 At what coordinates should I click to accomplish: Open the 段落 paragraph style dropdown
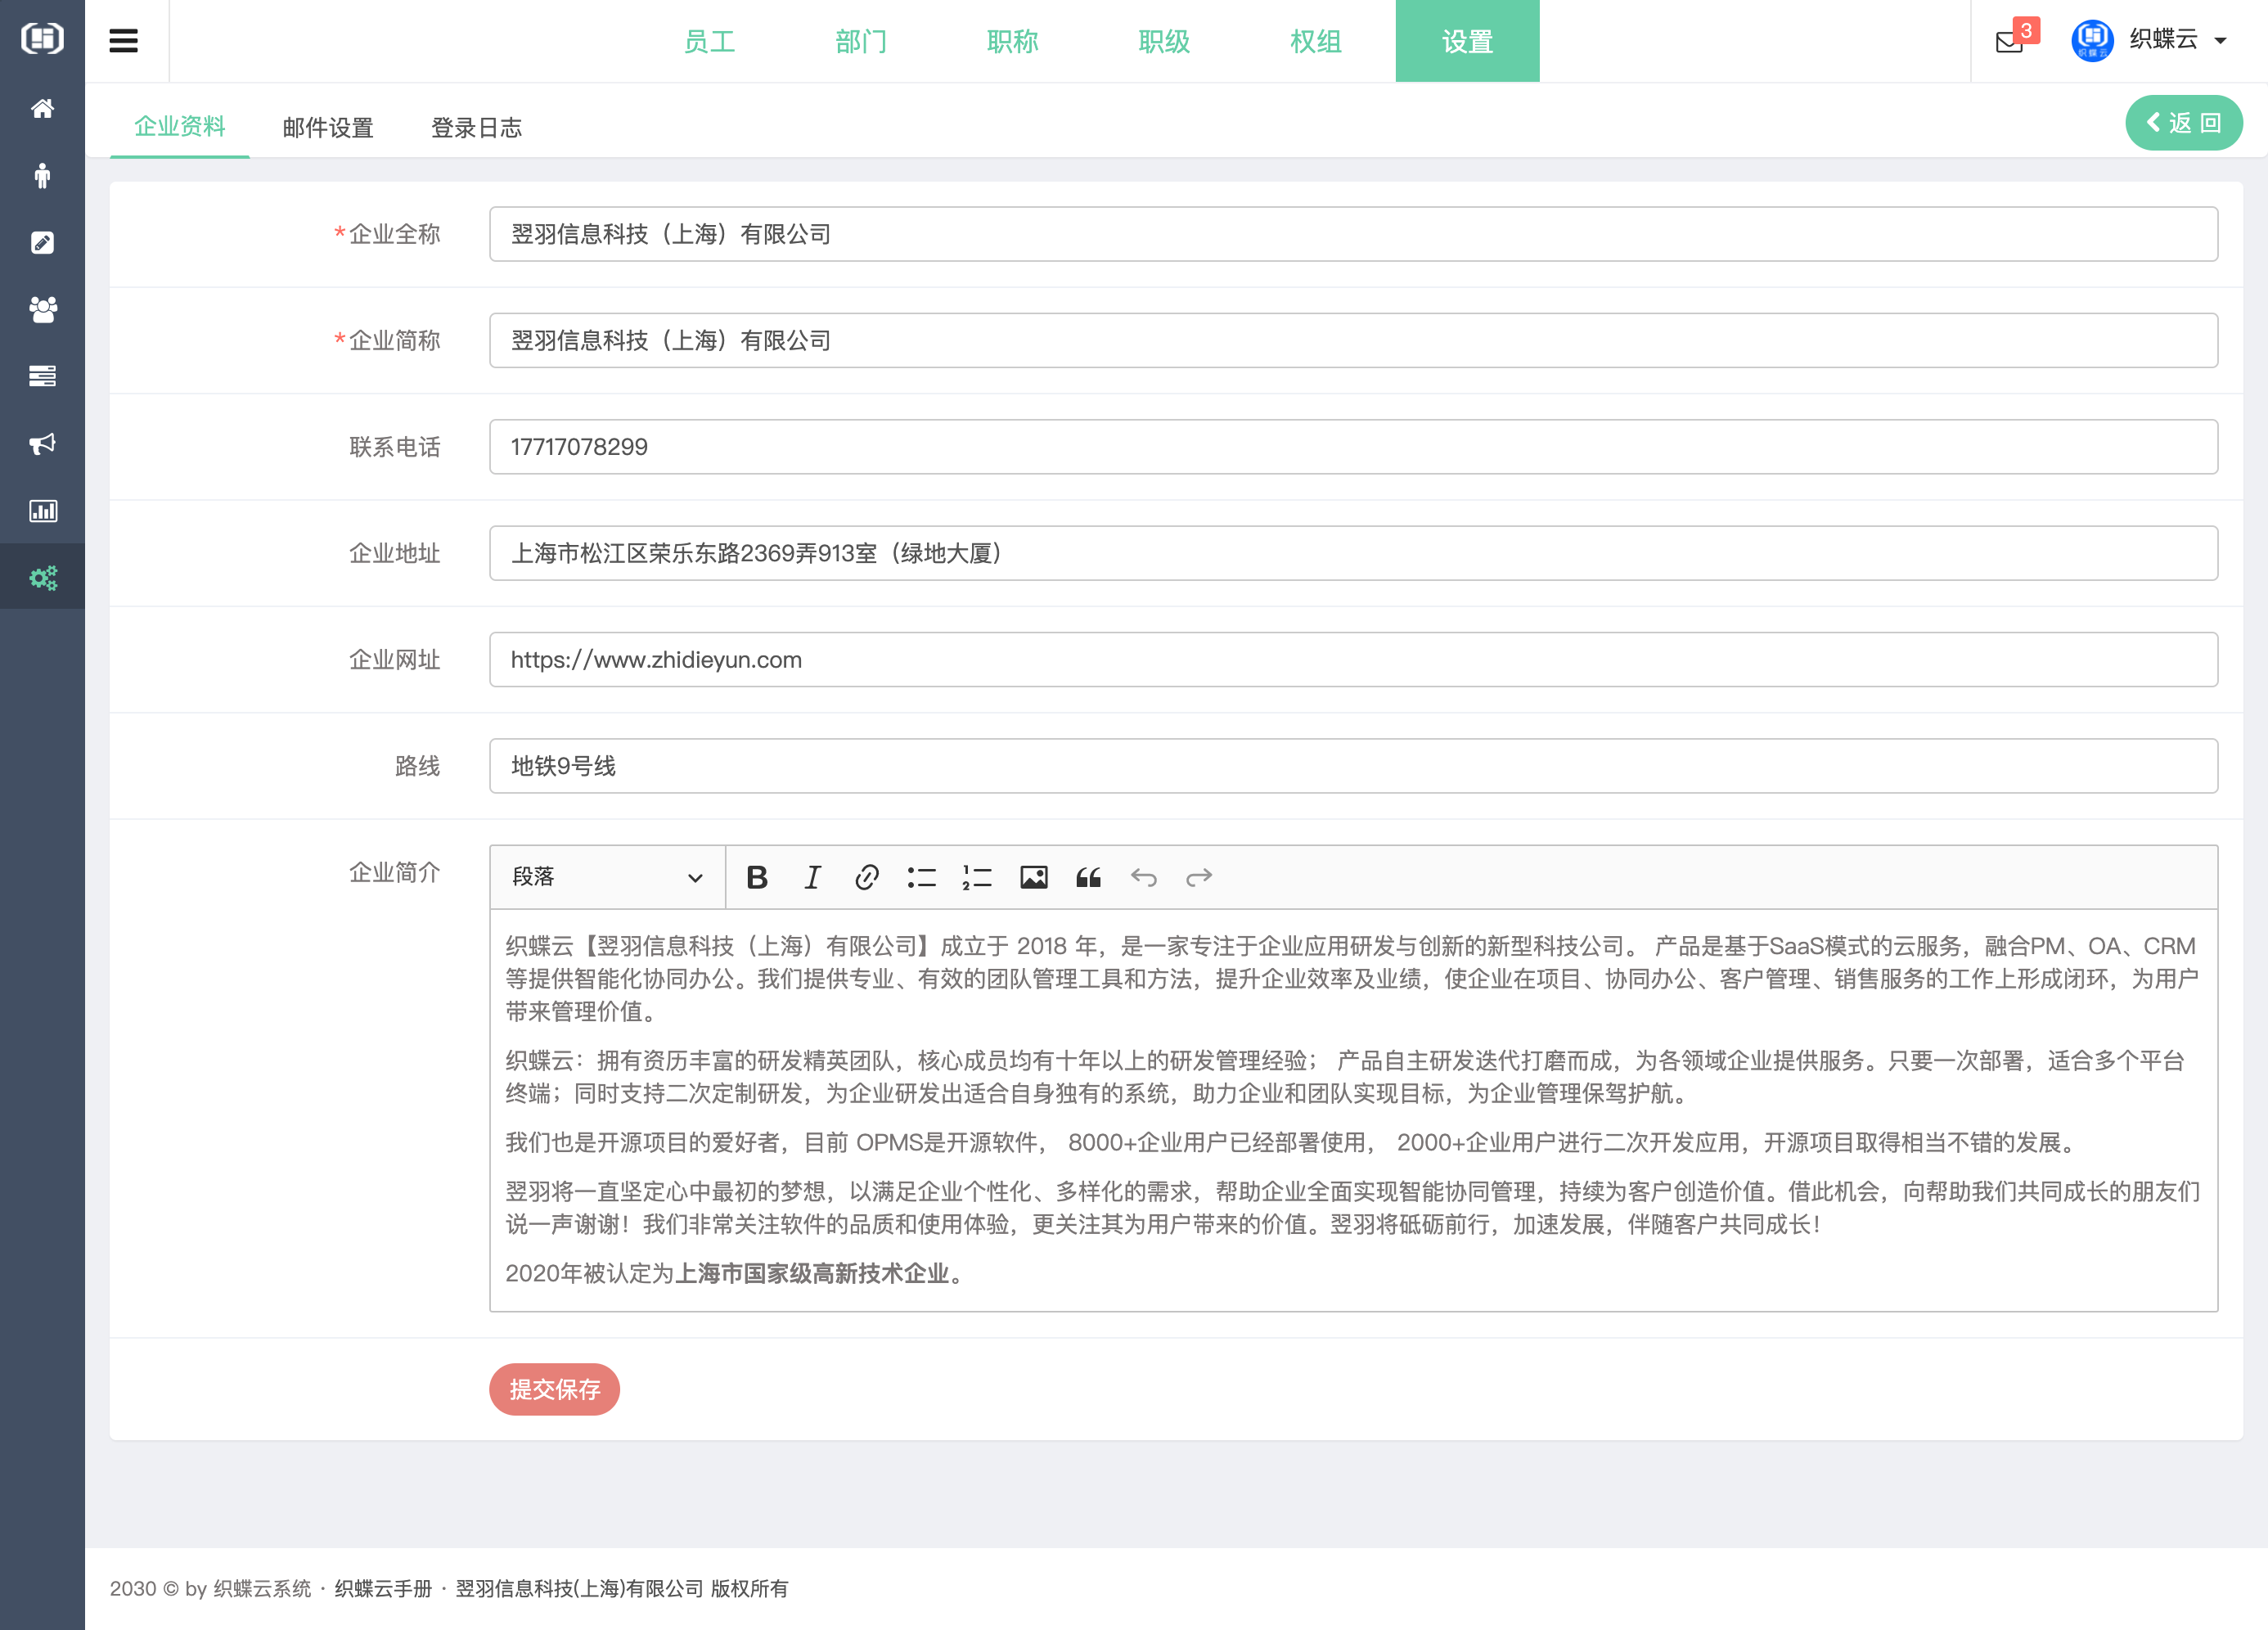605,877
